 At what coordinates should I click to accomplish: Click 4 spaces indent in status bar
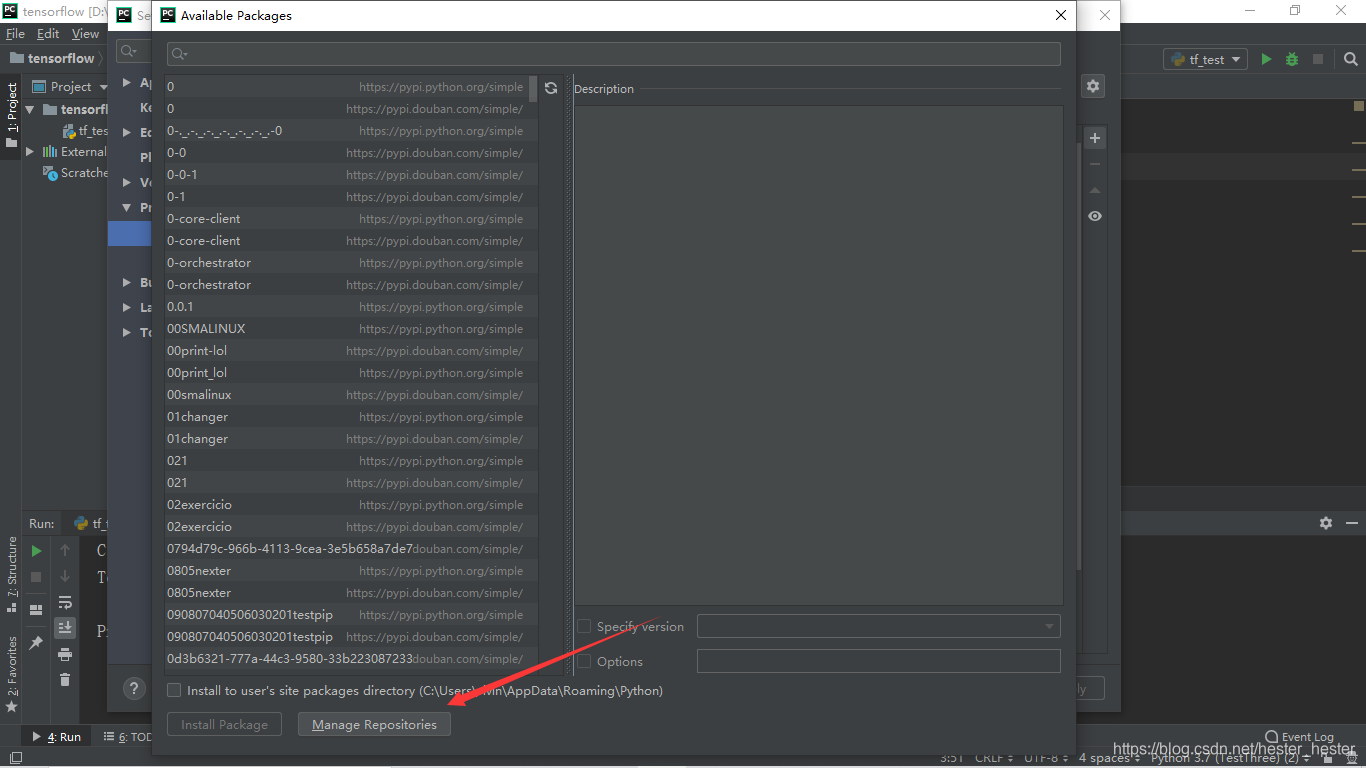point(1109,758)
